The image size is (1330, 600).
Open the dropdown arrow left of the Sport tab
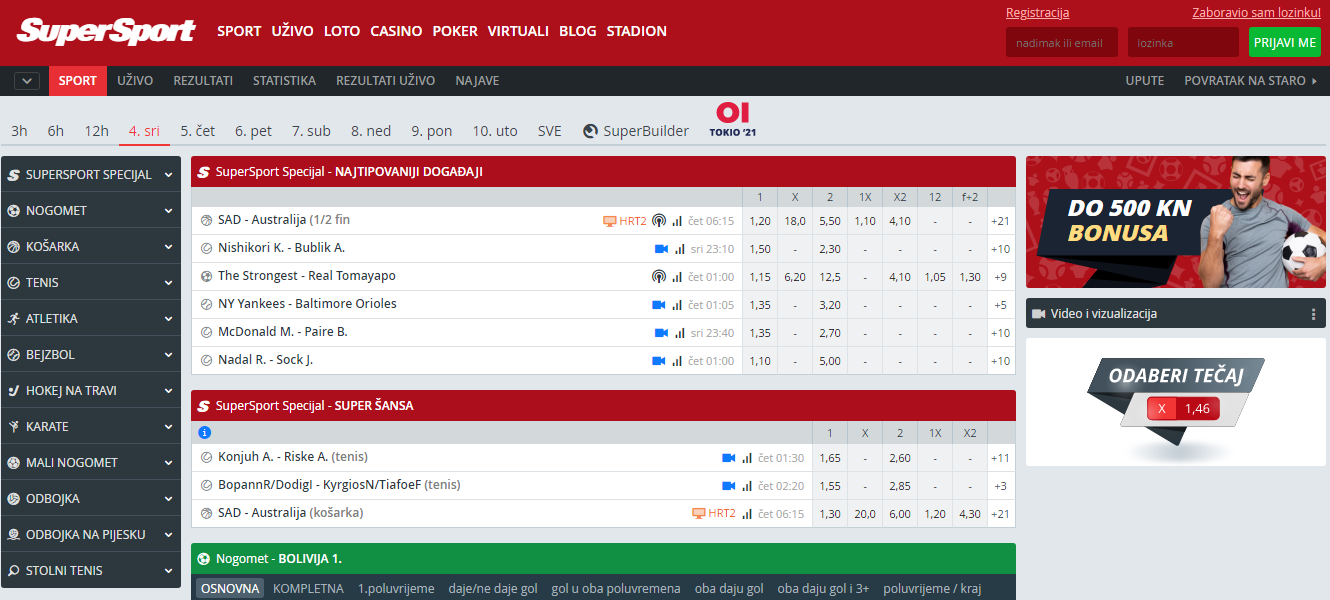click(x=27, y=81)
